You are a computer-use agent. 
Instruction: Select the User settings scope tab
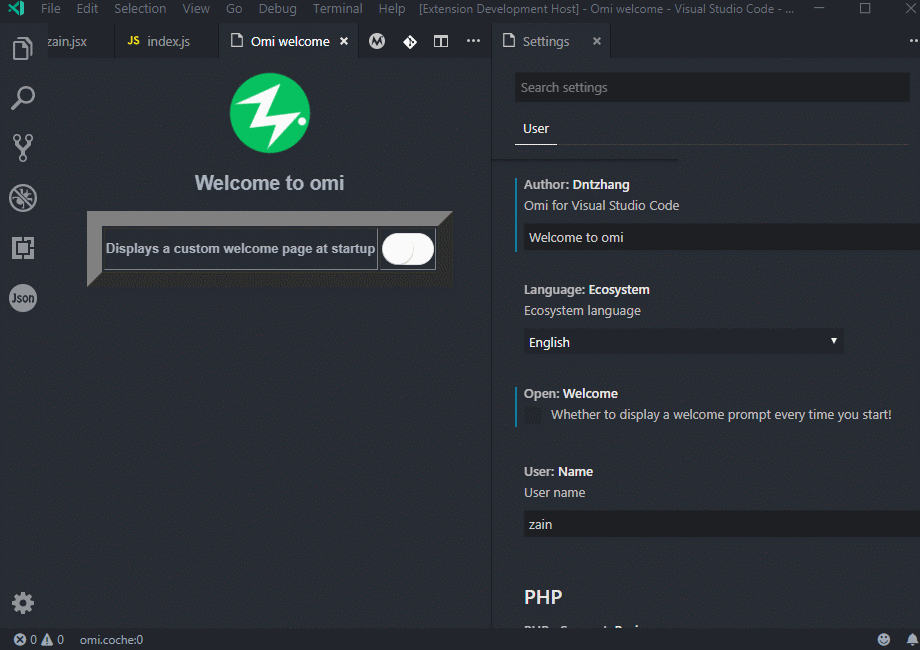click(x=536, y=128)
